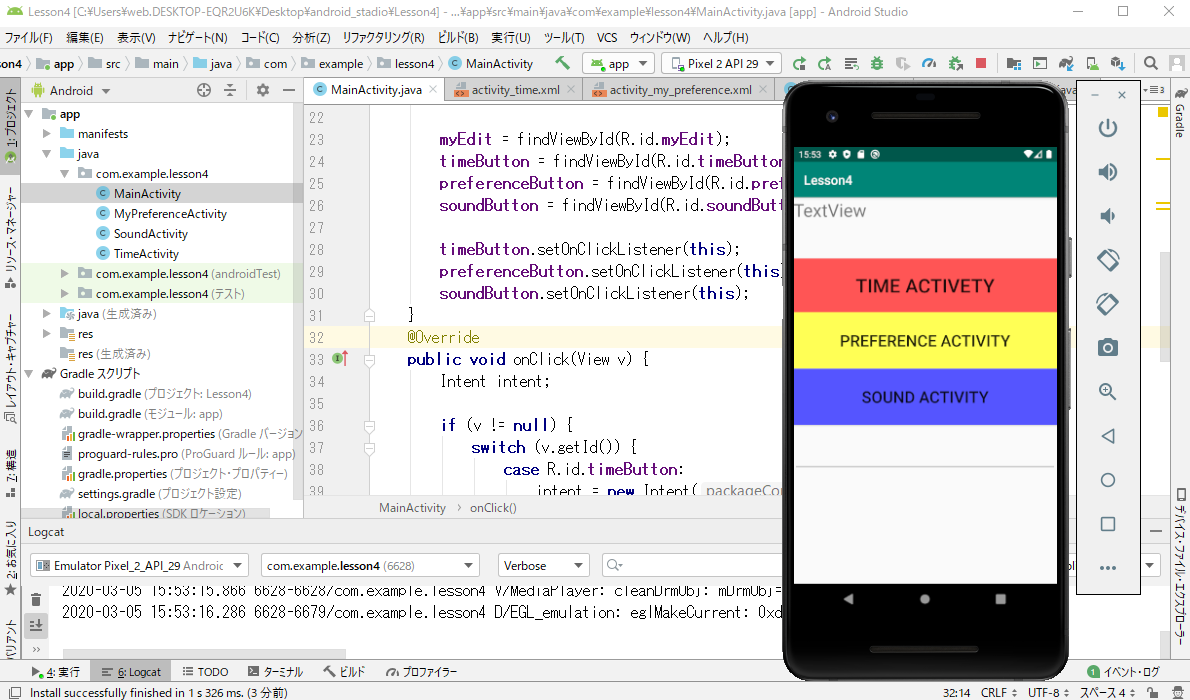1190x700 pixels.
Task: Toggle scroll-to-end button in Logcat
Action: 36,626
